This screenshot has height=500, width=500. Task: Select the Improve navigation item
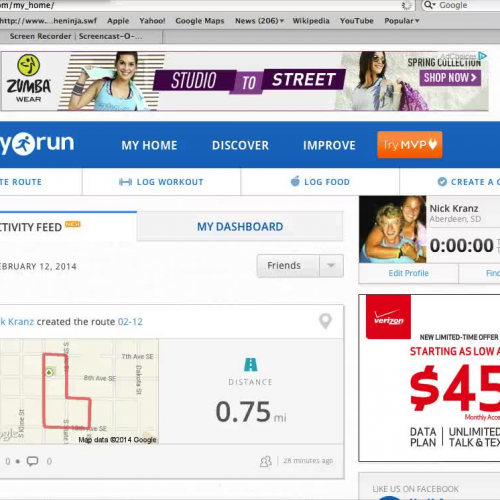(x=329, y=145)
